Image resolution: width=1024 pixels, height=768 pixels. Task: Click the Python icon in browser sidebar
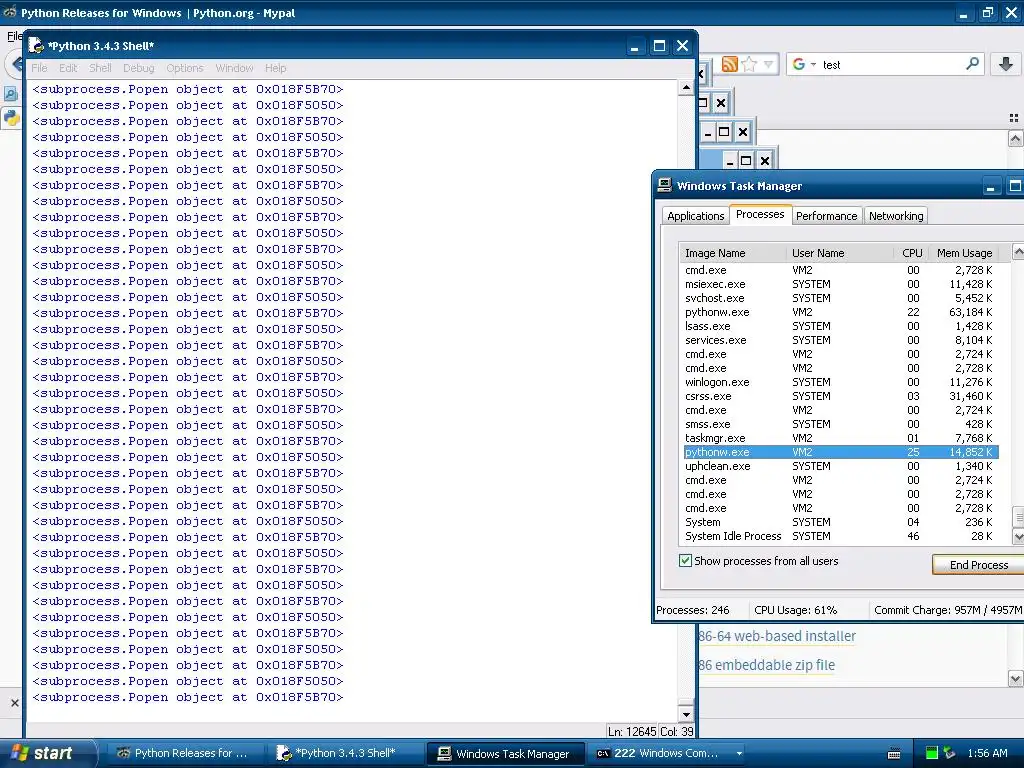(x=11, y=118)
